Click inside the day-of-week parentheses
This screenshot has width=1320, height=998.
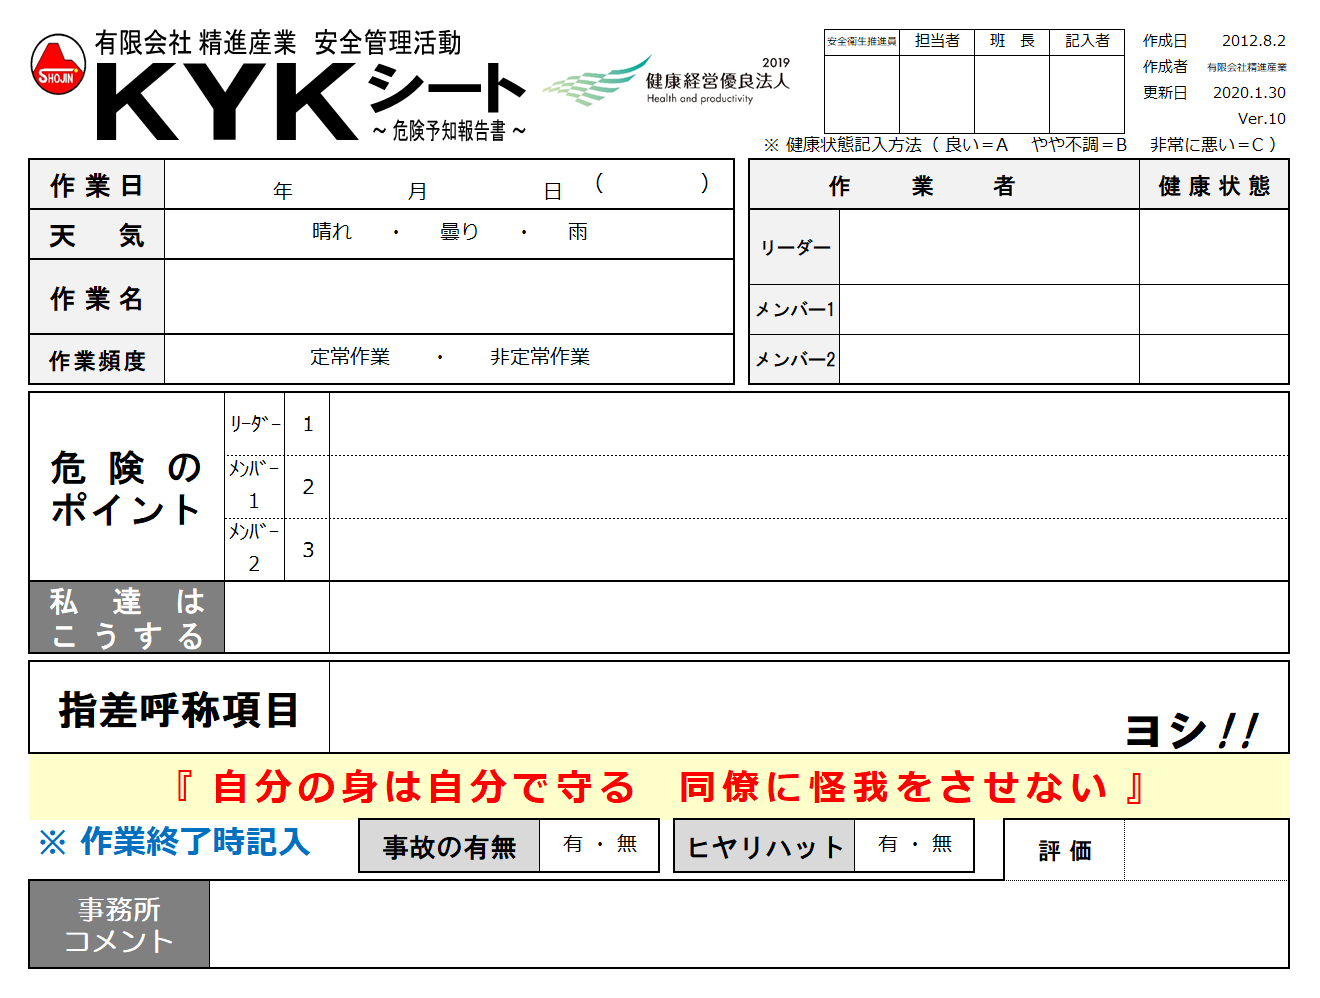tap(652, 184)
